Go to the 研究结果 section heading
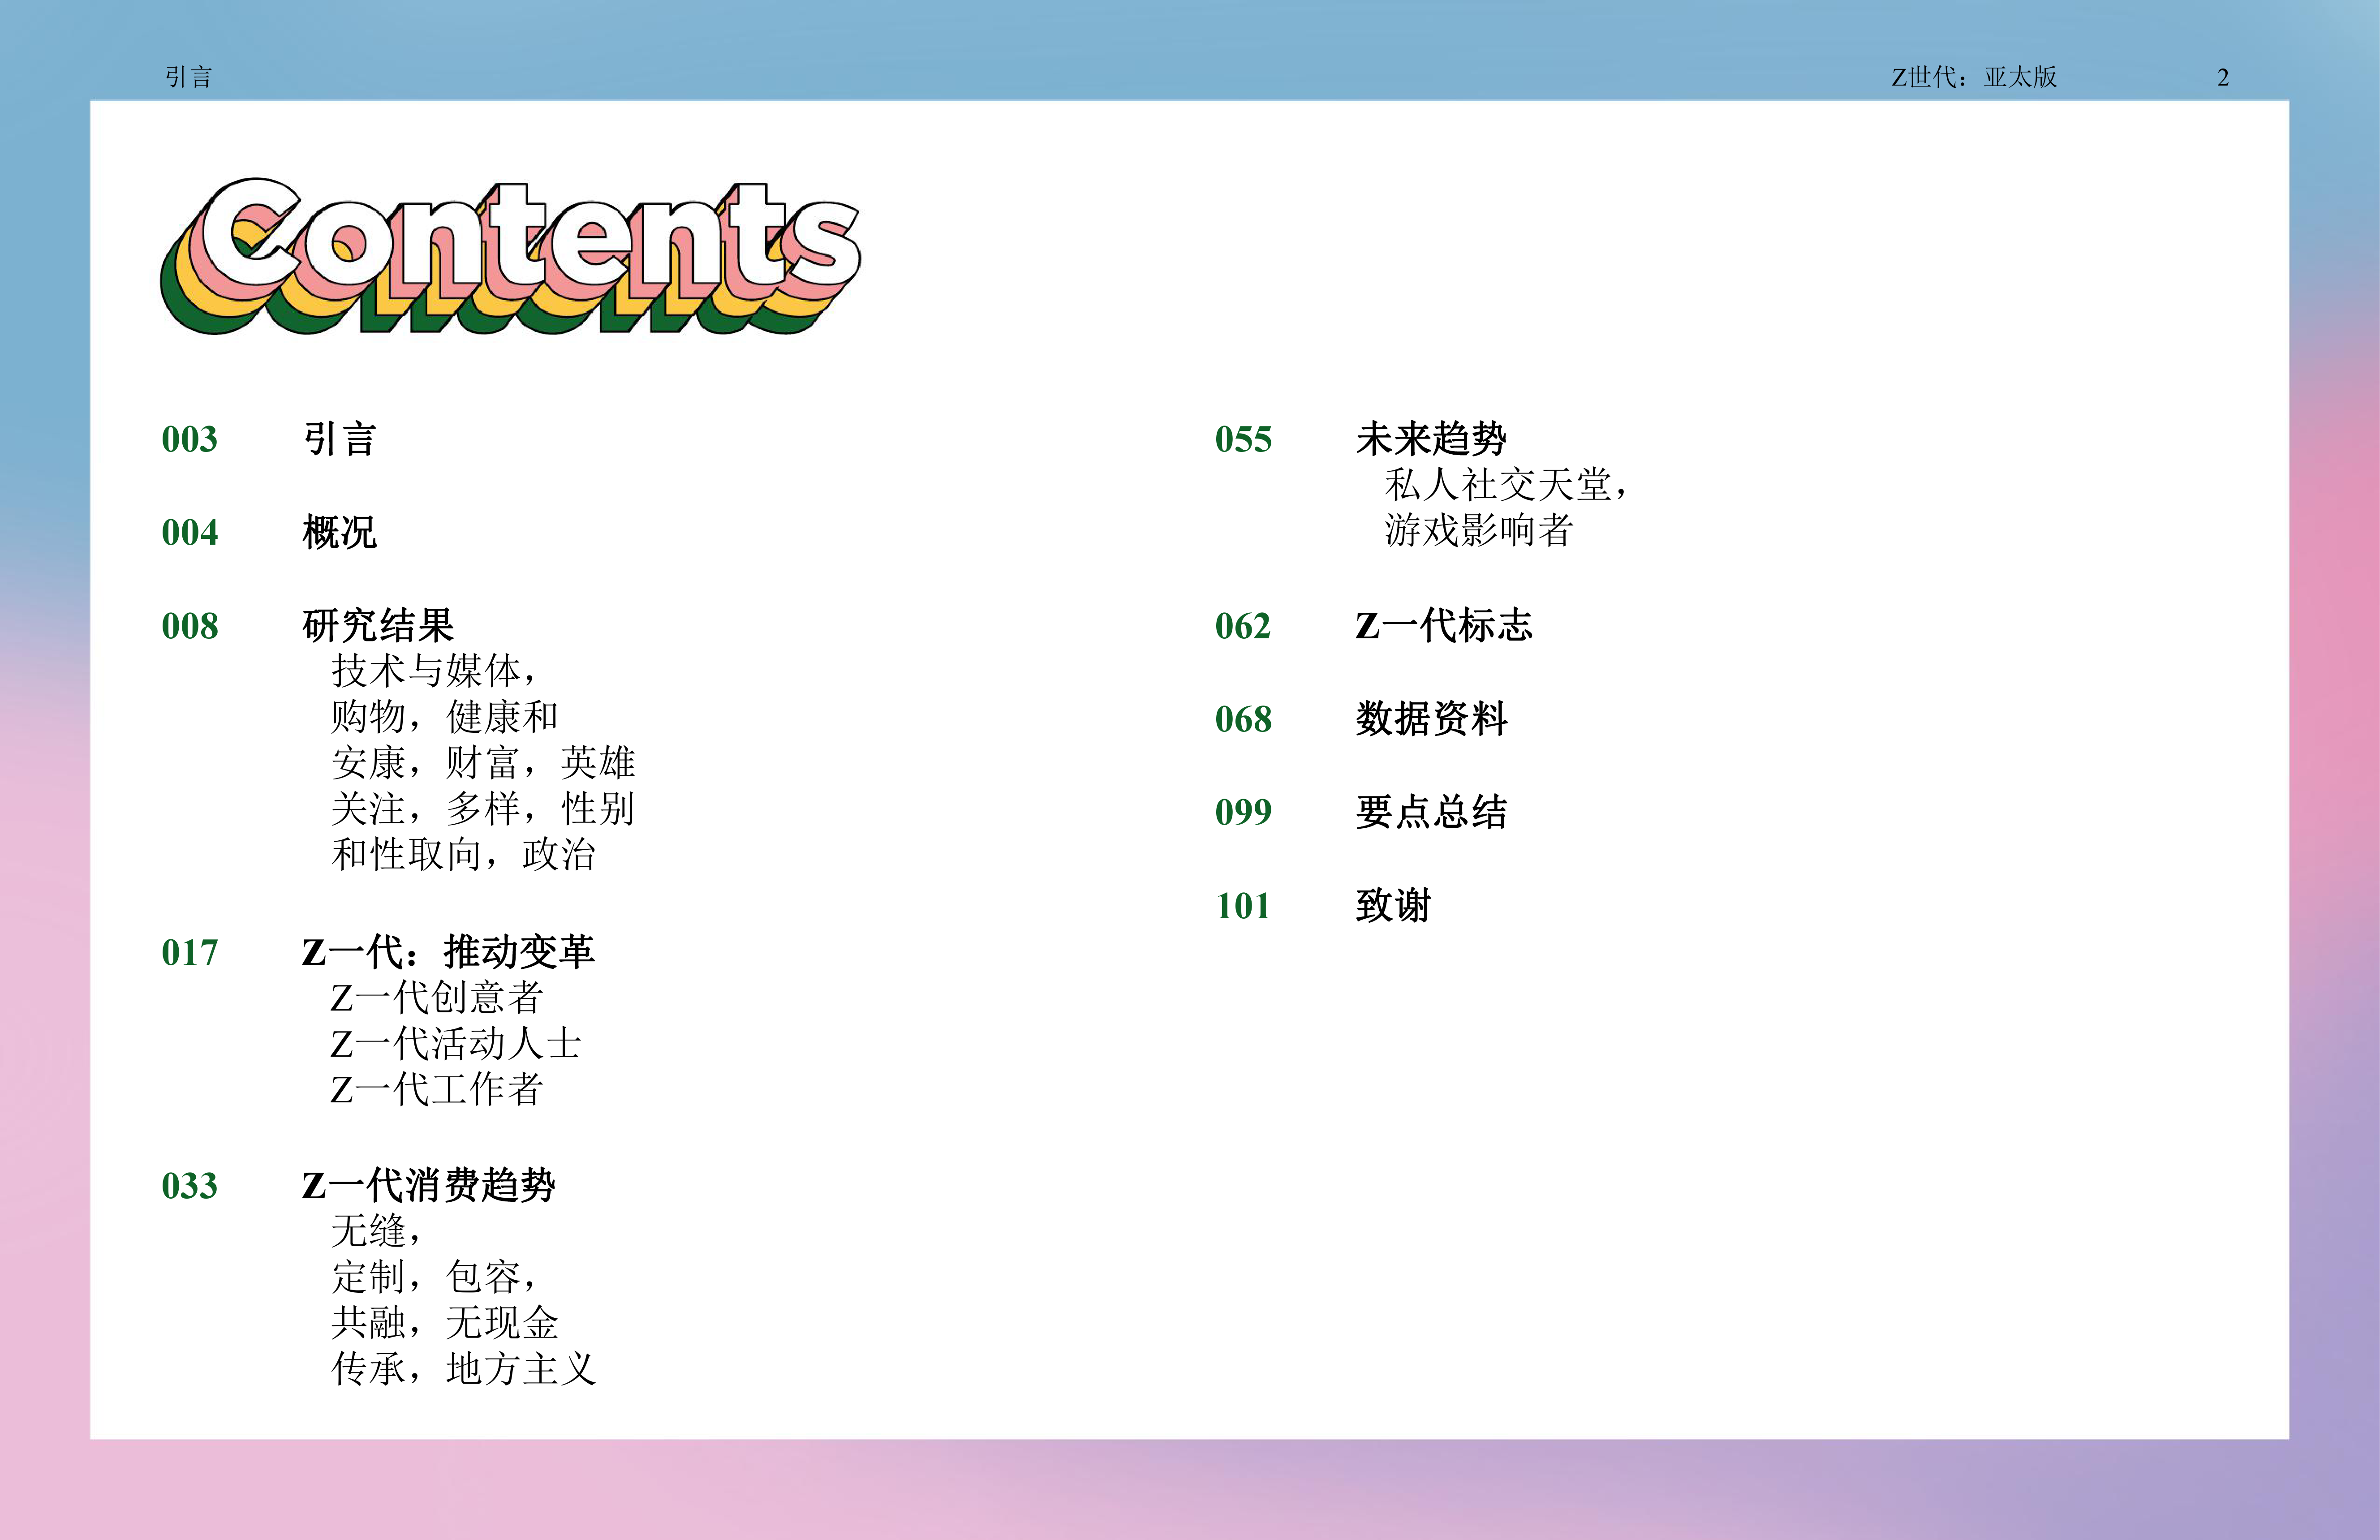Screen dimensions: 2380x1540 click(378, 626)
